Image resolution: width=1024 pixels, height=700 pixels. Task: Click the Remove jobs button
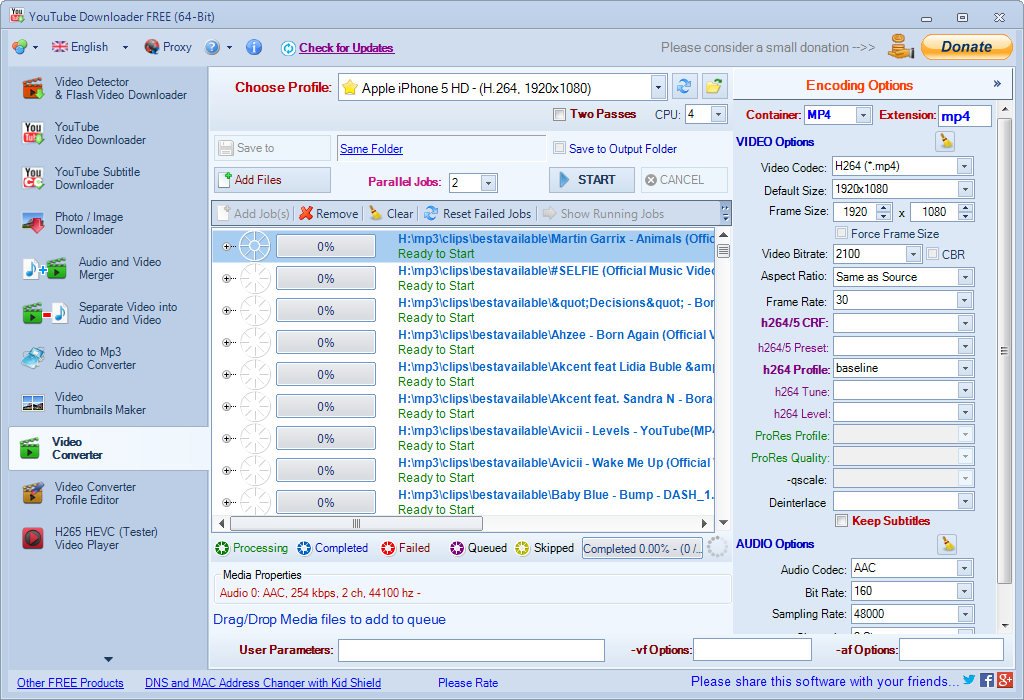point(329,214)
